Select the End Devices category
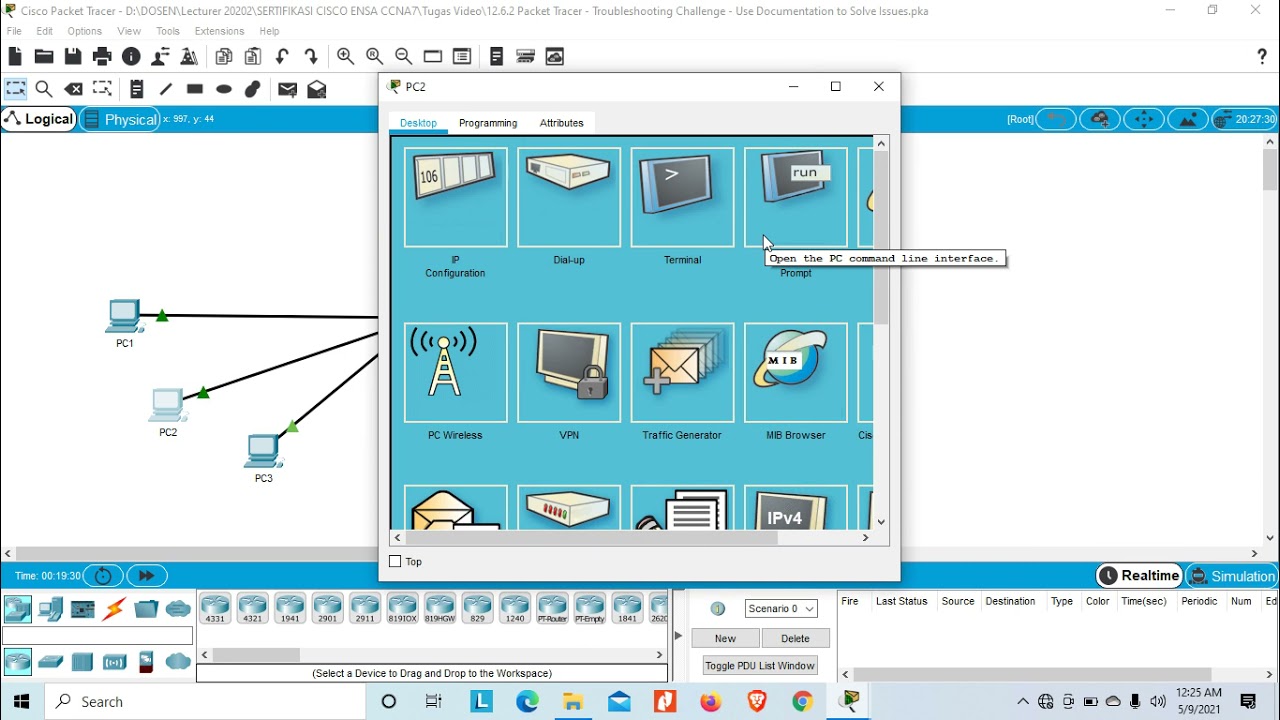 click(x=50, y=608)
